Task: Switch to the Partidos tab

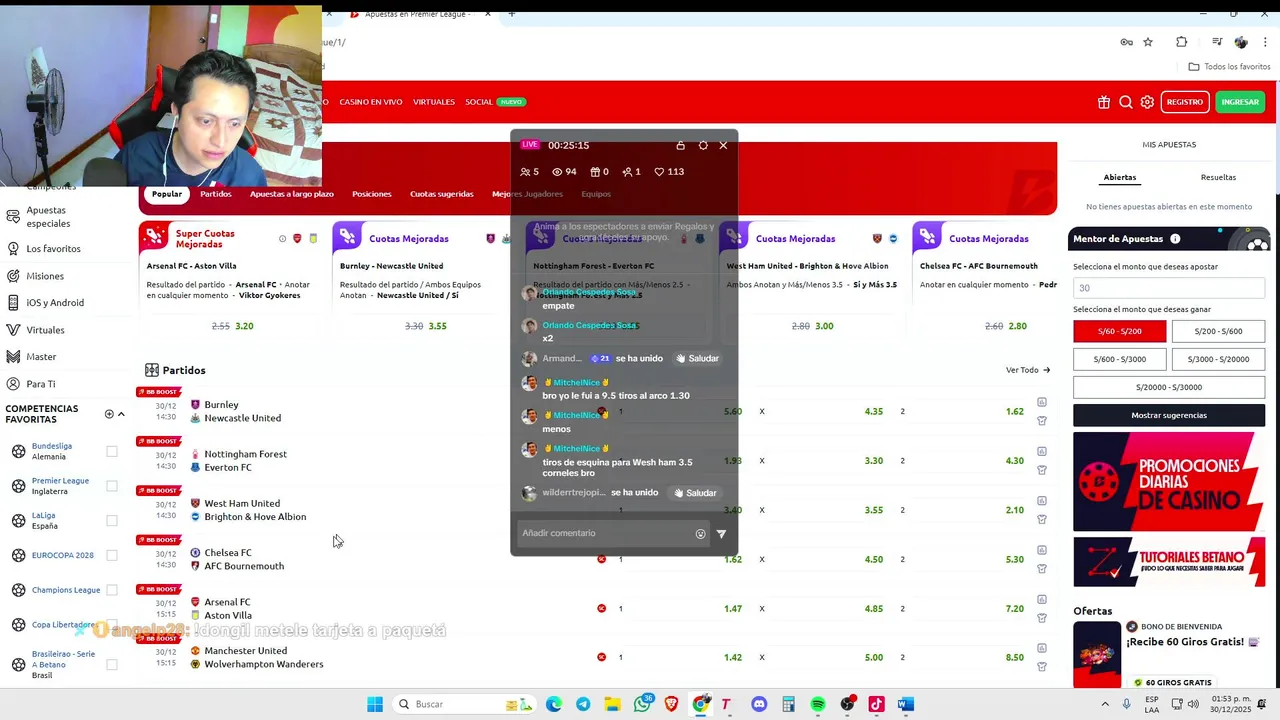Action: (x=215, y=194)
